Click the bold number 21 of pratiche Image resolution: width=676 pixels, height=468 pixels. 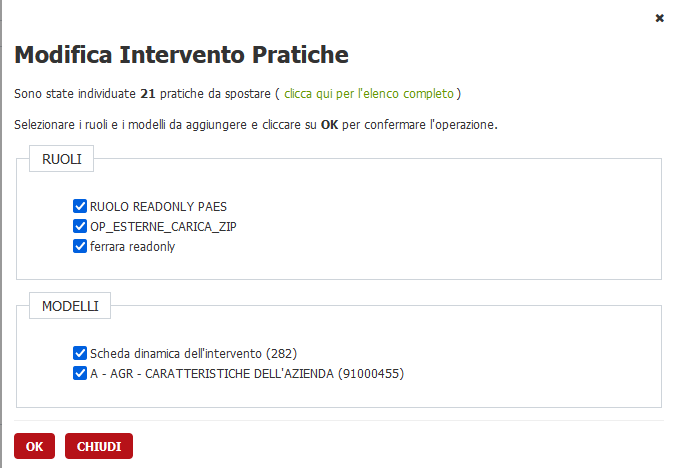[146, 94]
